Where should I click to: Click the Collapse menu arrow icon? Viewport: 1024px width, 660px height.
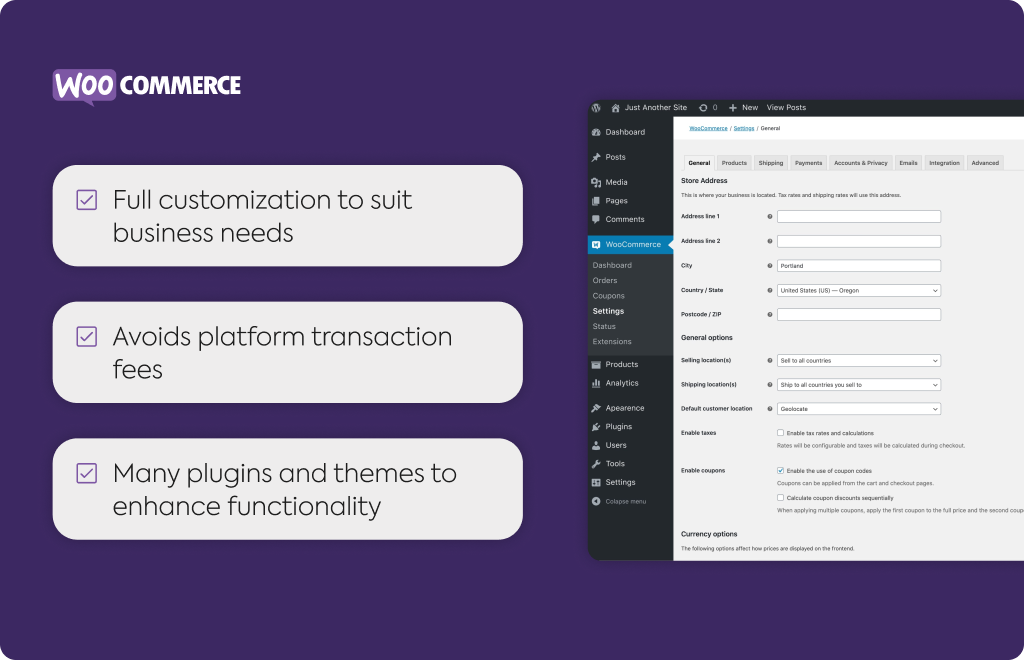click(x=596, y=501)
